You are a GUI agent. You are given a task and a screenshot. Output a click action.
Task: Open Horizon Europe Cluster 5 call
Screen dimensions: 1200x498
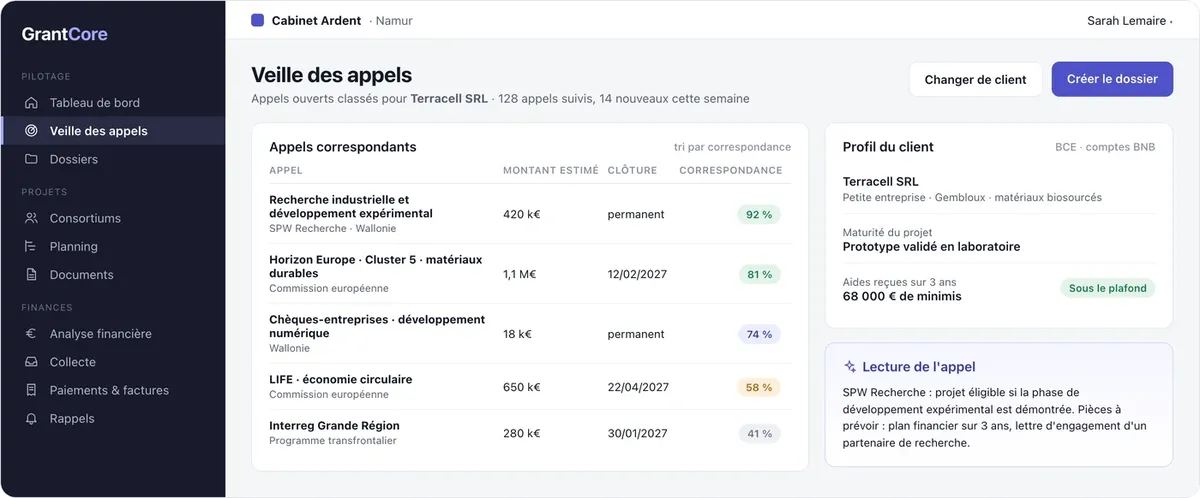(x=530, y=274)
